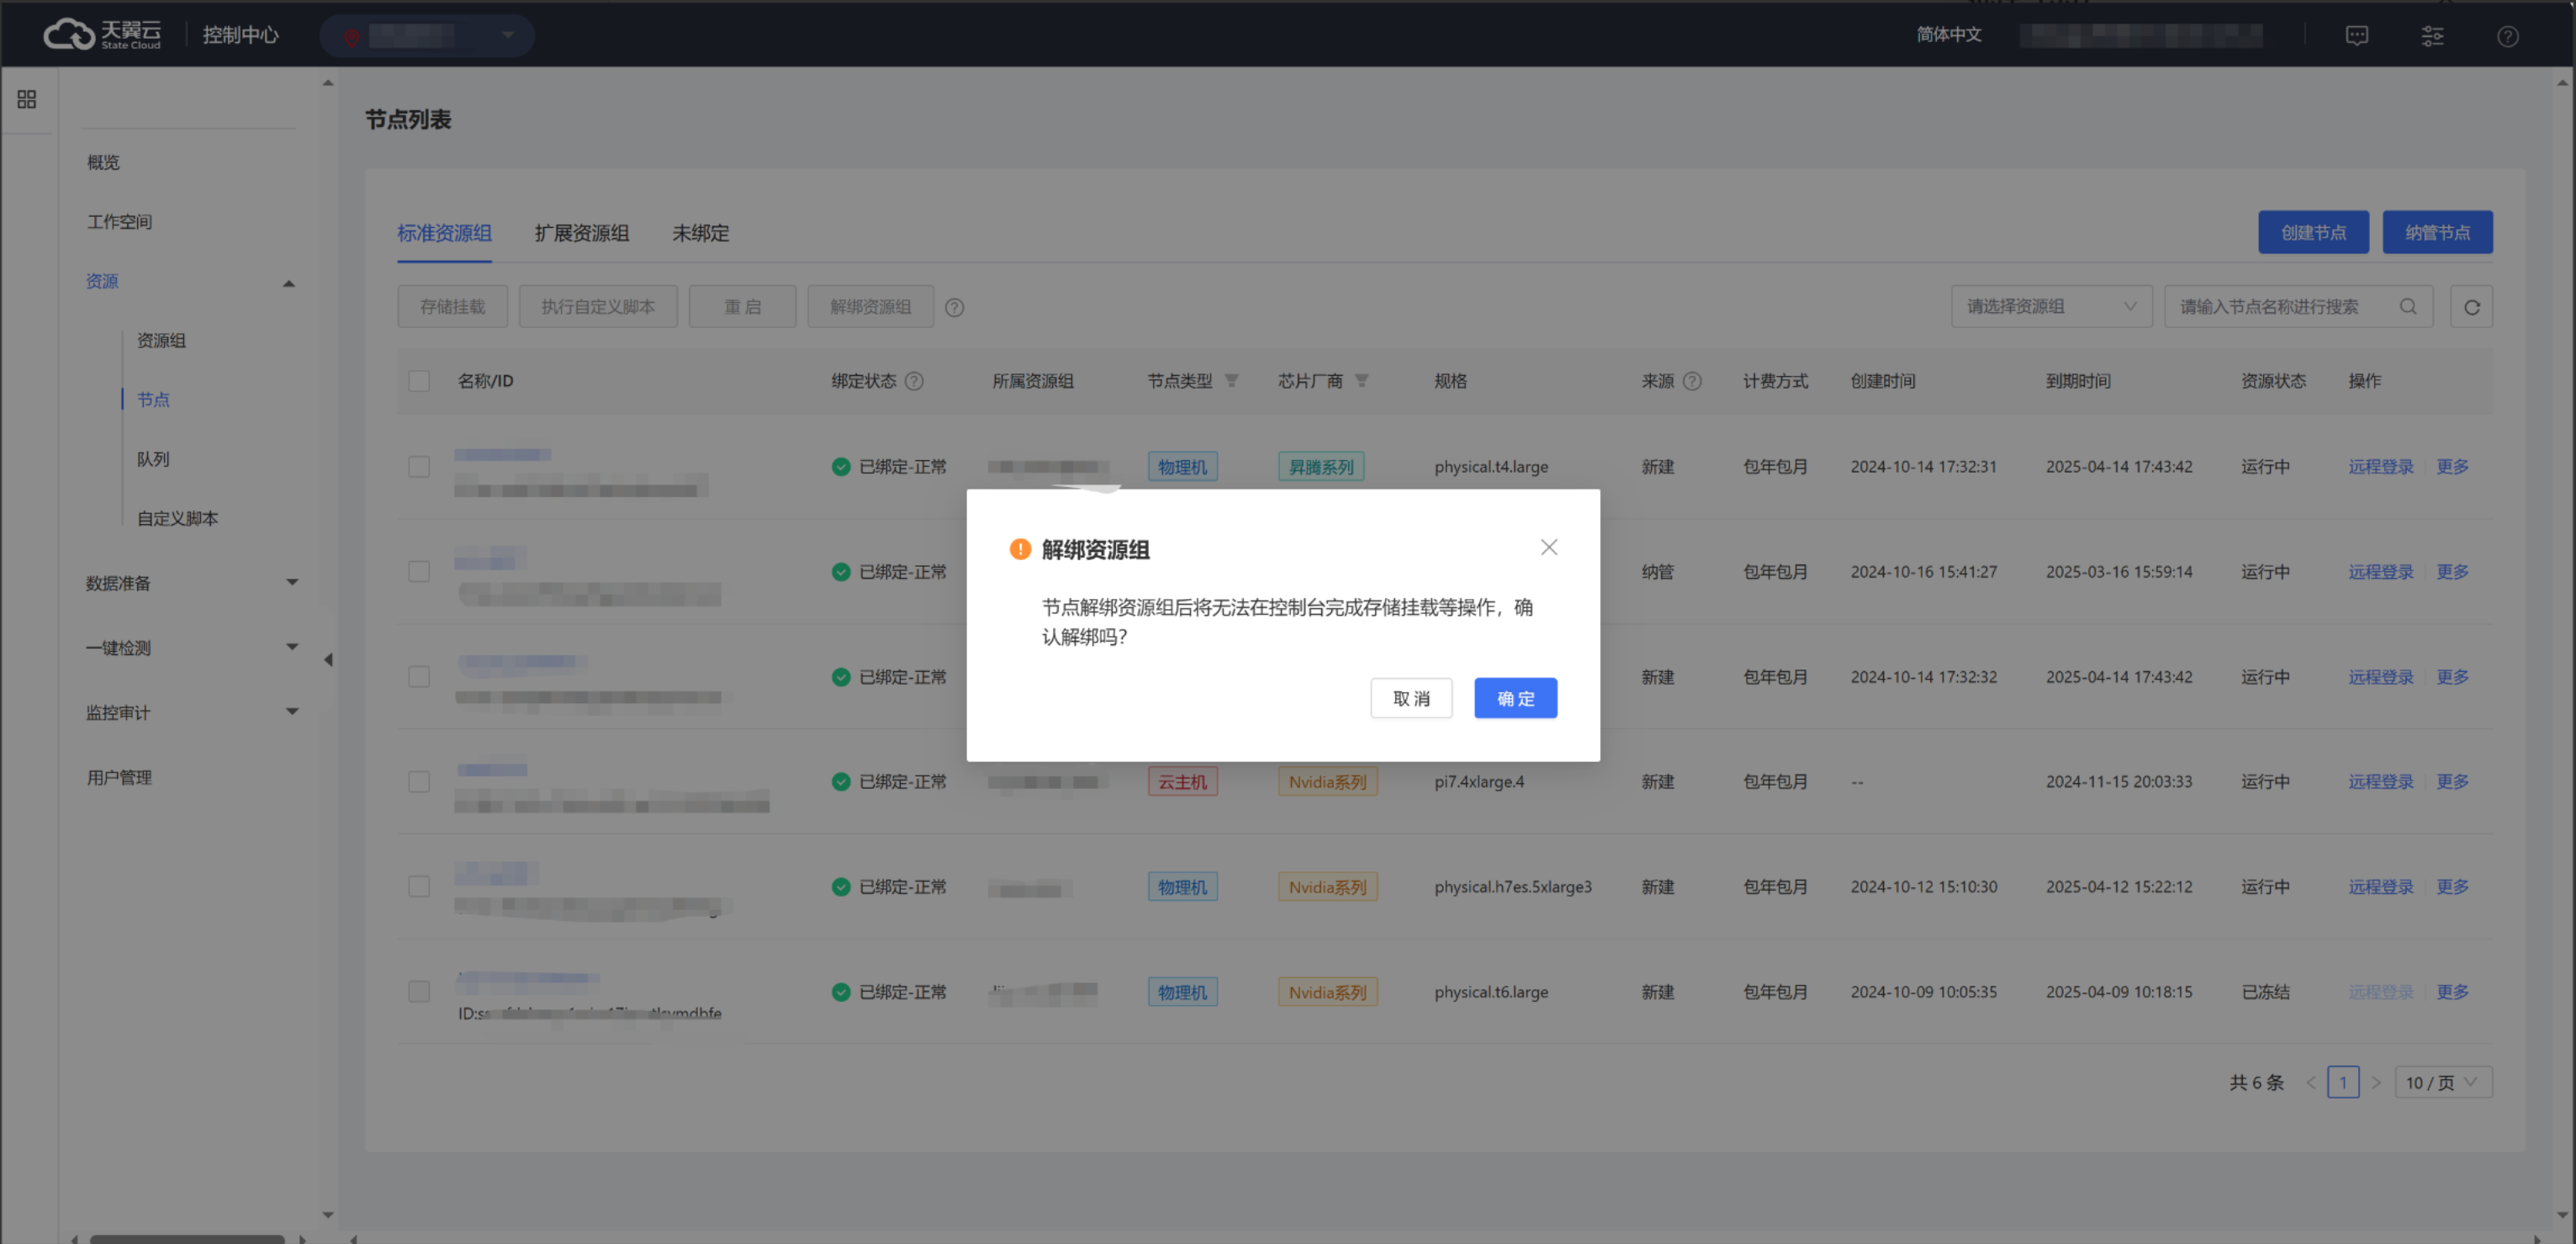Click 远程登录 for physical.h7es.5xlarge3 row

pos(2381,887)
